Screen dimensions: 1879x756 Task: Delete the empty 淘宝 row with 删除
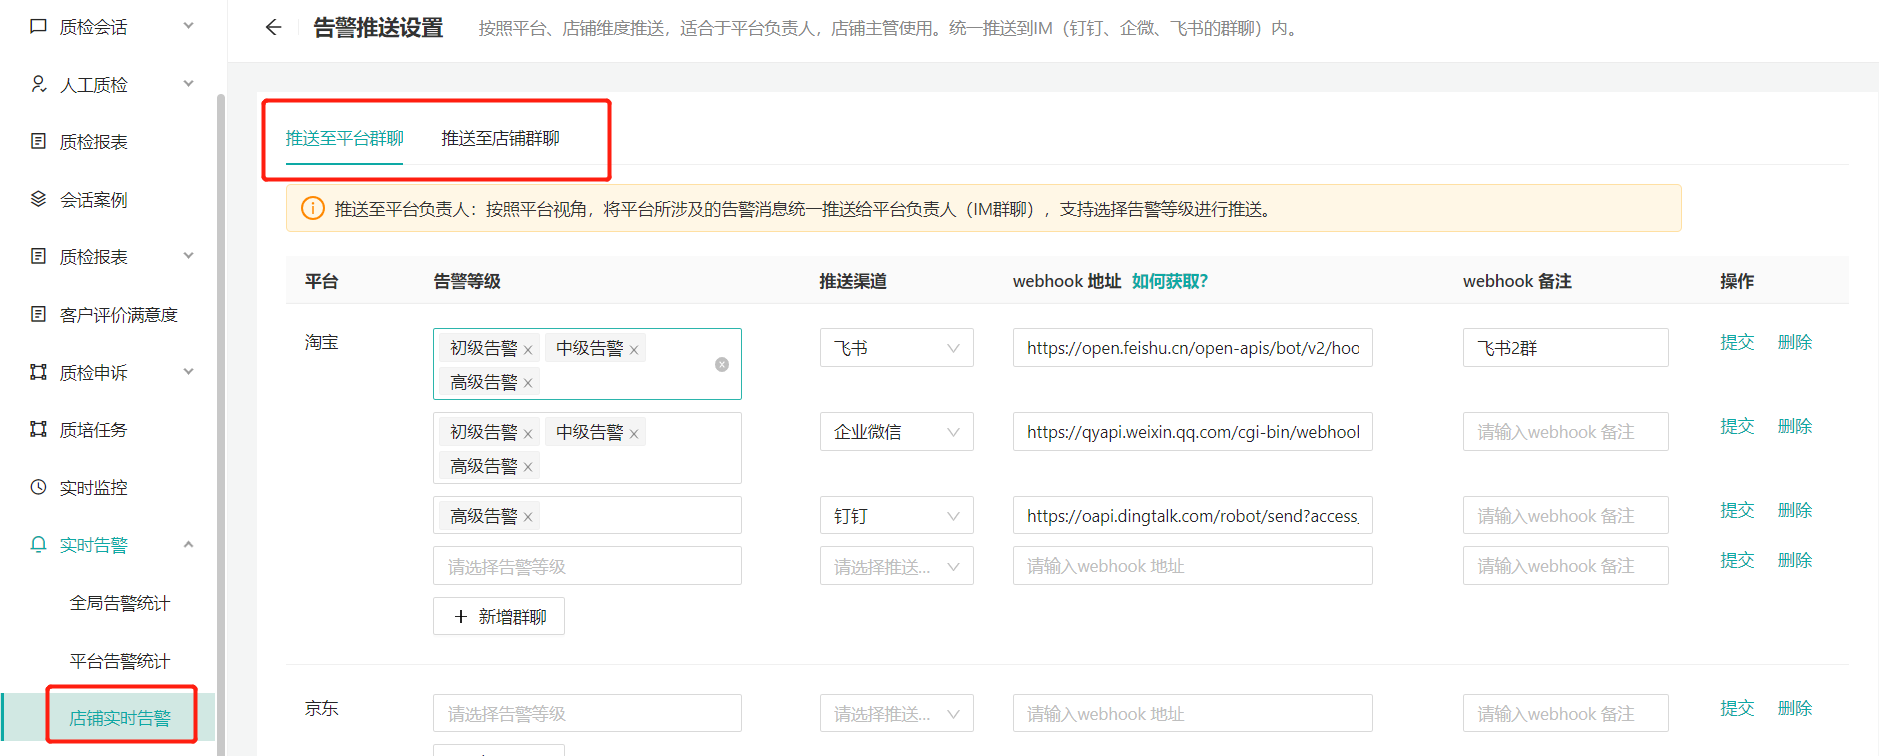point(1795,560)
